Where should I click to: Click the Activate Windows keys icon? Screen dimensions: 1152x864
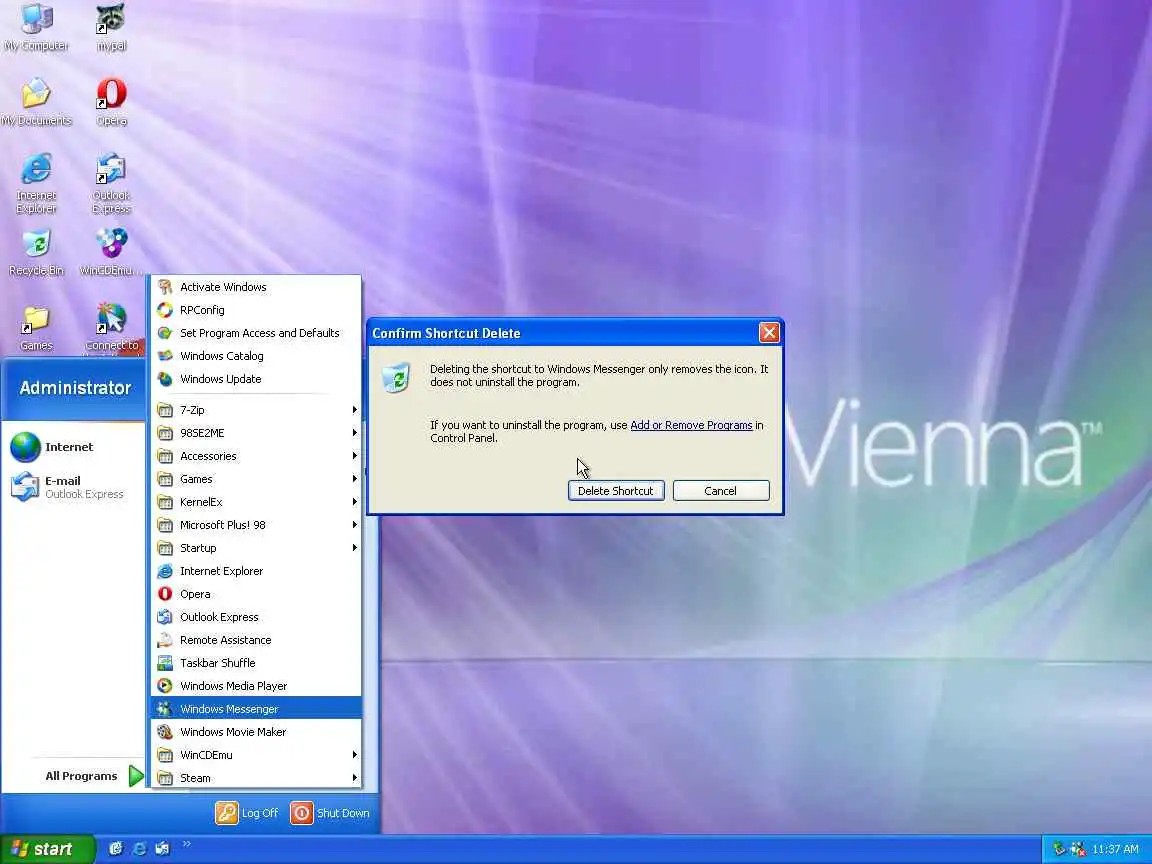coord(165,287)
